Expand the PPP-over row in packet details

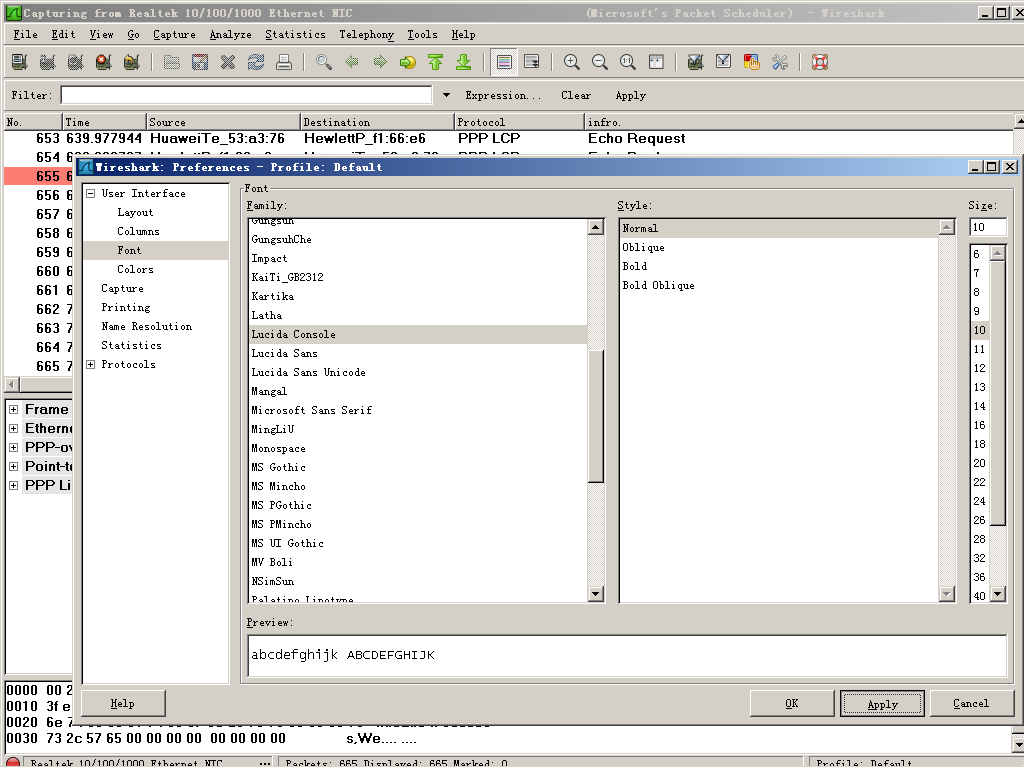(13, 447)
